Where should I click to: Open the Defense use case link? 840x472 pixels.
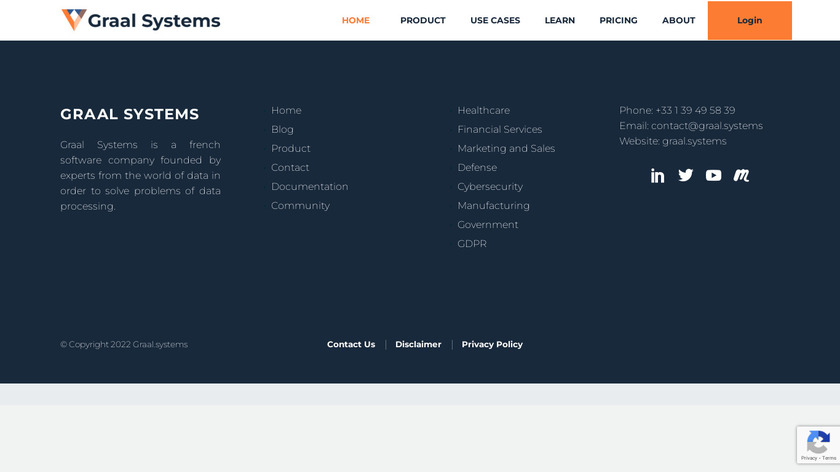(x=477, y=168)
